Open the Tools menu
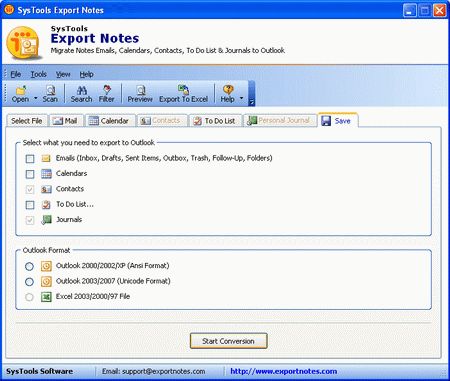 pos(38,74)
